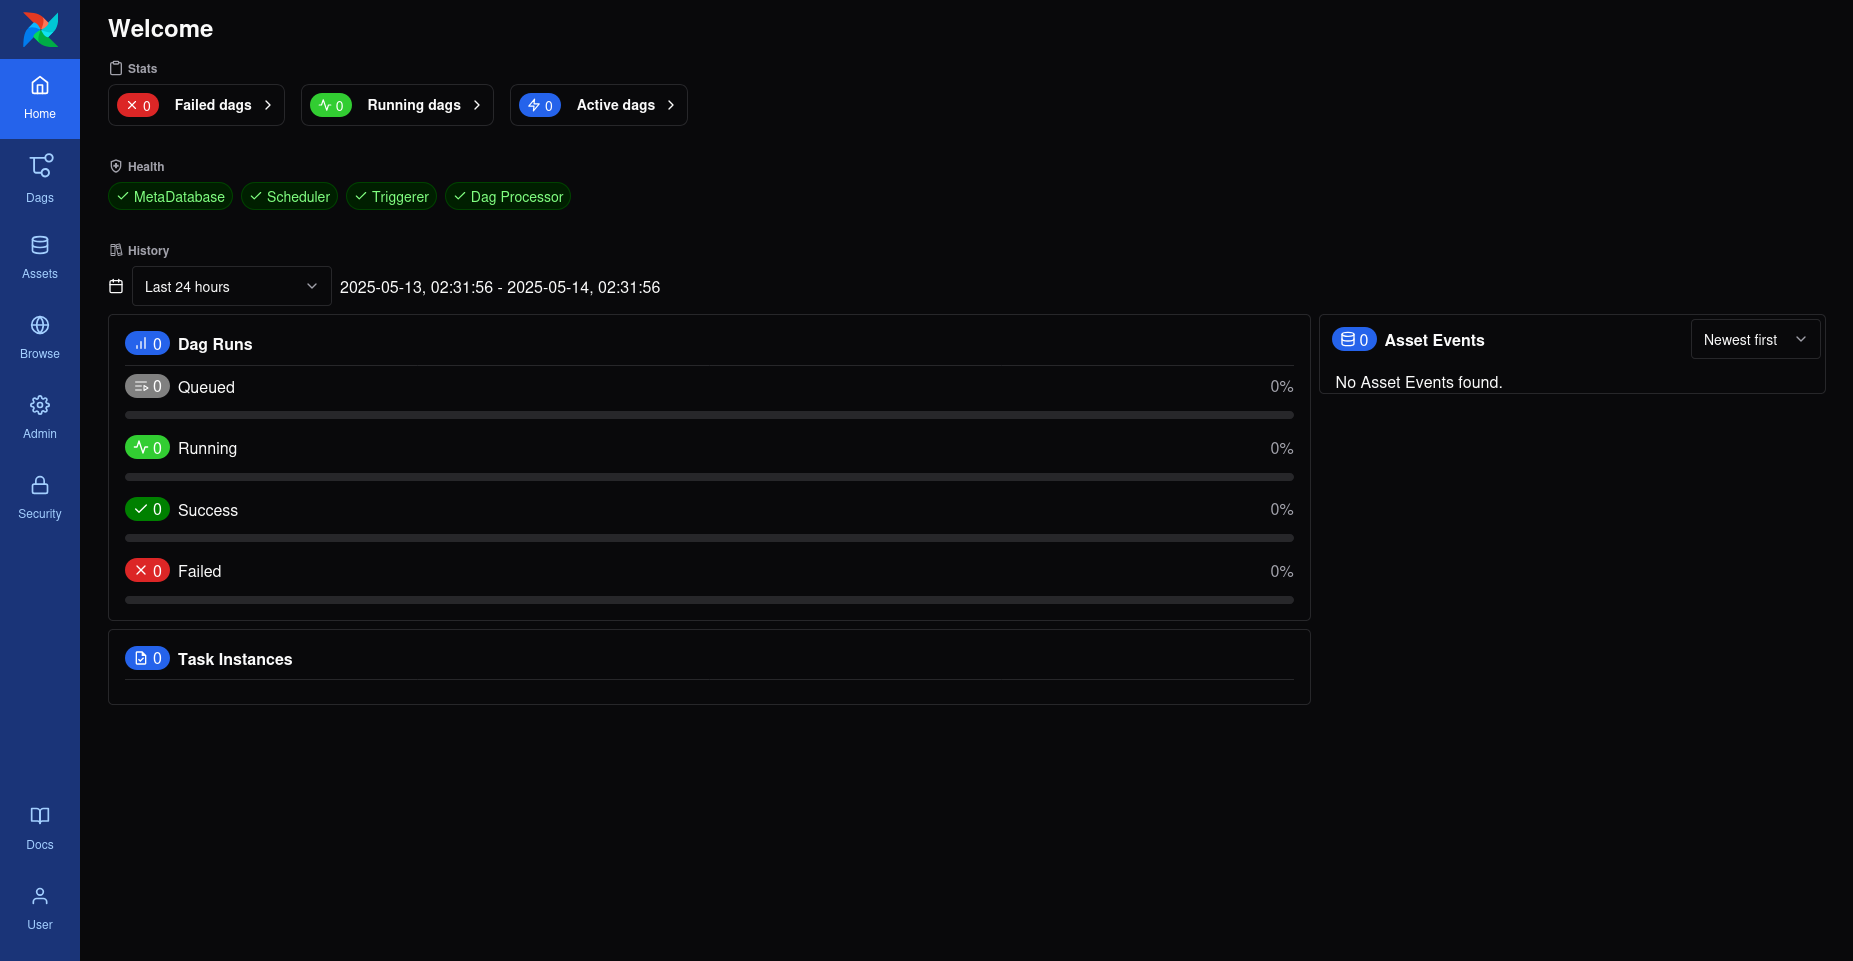Click the Active dags button label
This screenshot has width=1853, height=961.
point(616,105)
